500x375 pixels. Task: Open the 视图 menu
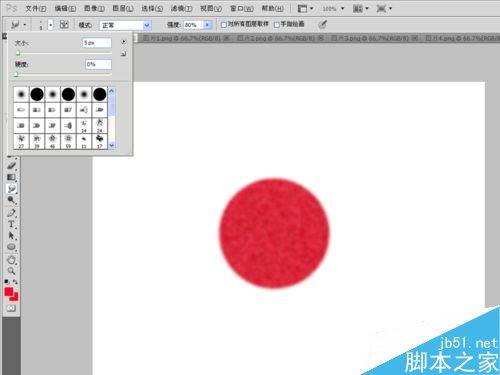pyautogui.click(x=211, y=8)
